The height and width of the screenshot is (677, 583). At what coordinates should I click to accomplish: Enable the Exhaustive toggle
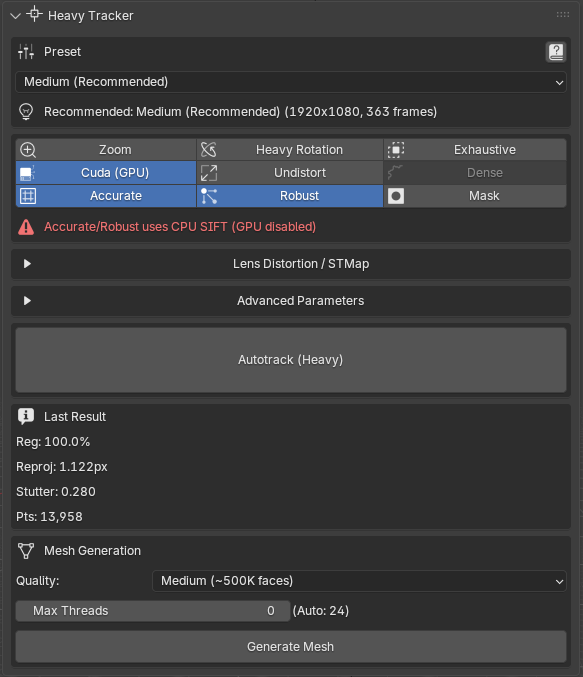pyautogui.click(x=475, y=150)
